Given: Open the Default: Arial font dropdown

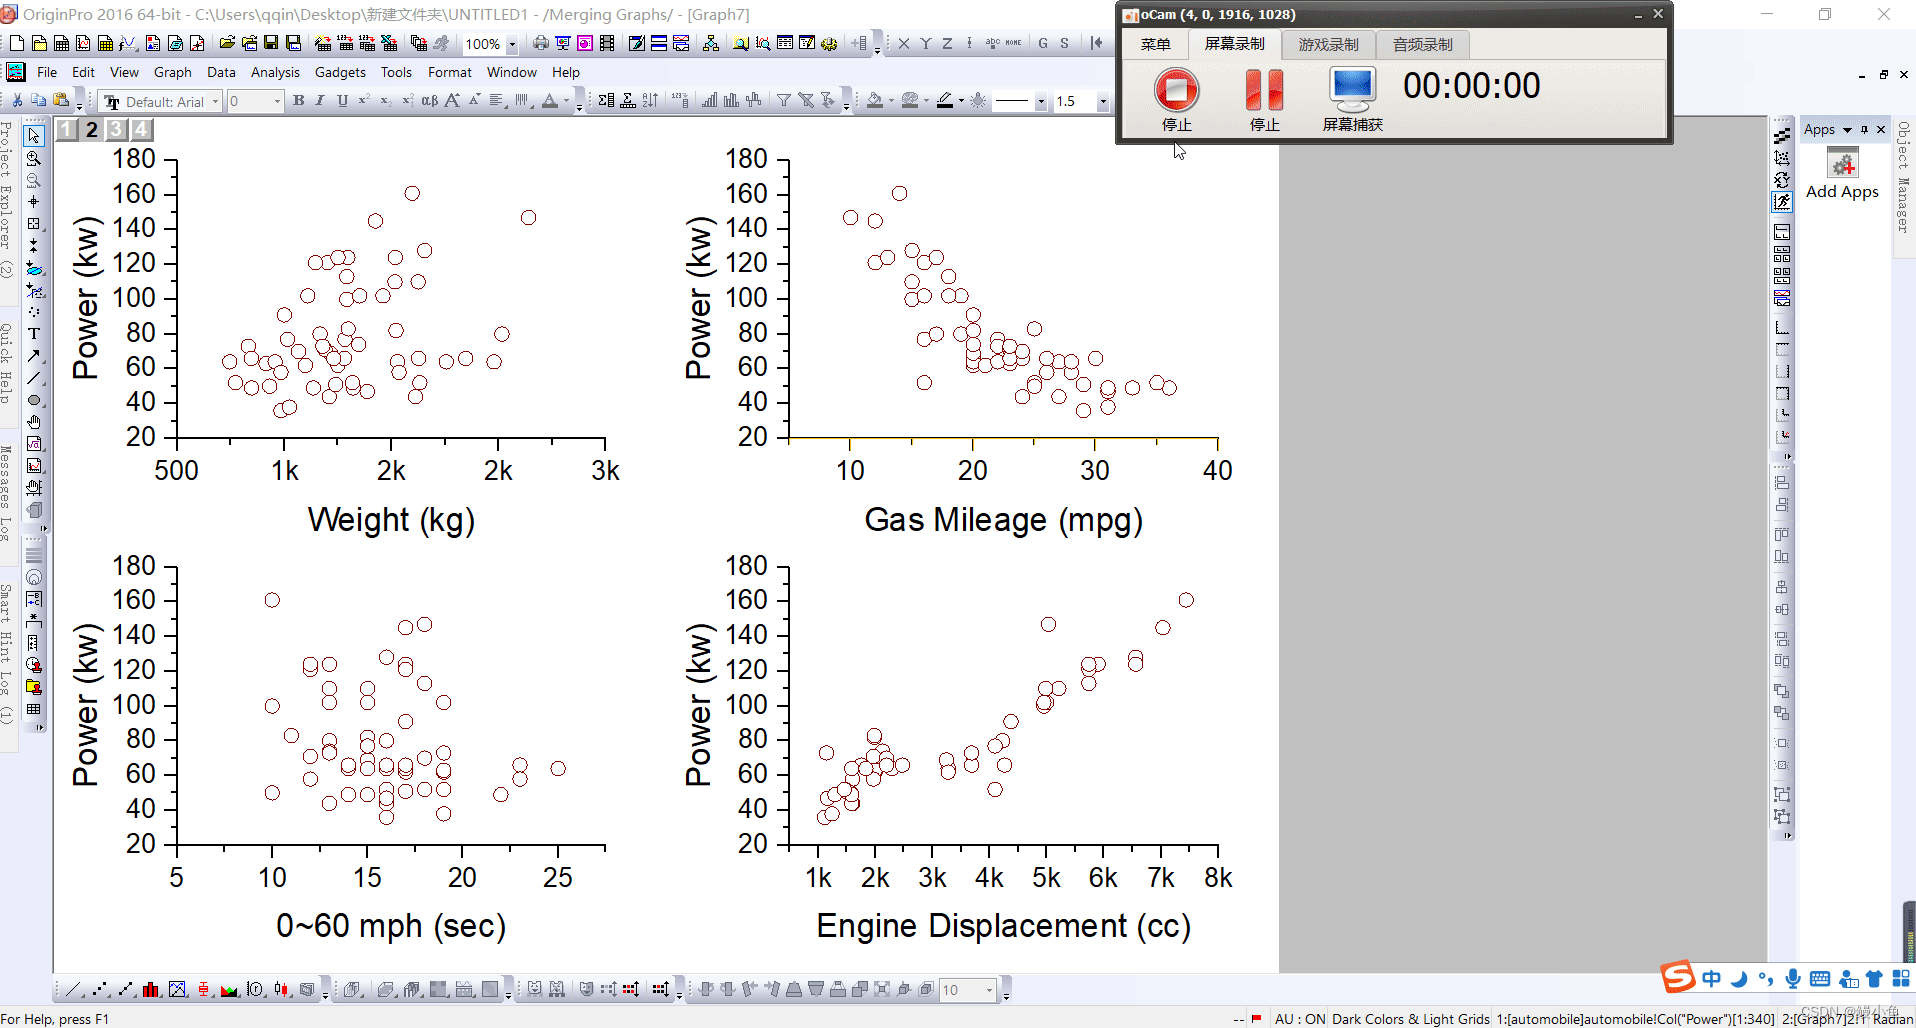Looking at the screenshot, I should 215,101.
